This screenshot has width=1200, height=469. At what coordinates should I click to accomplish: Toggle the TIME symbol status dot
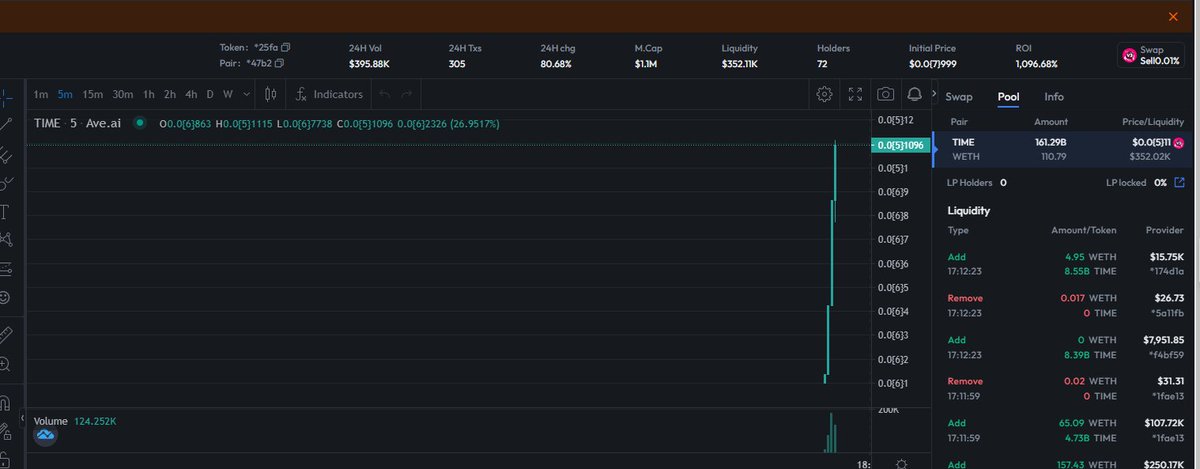coord(140,123)
